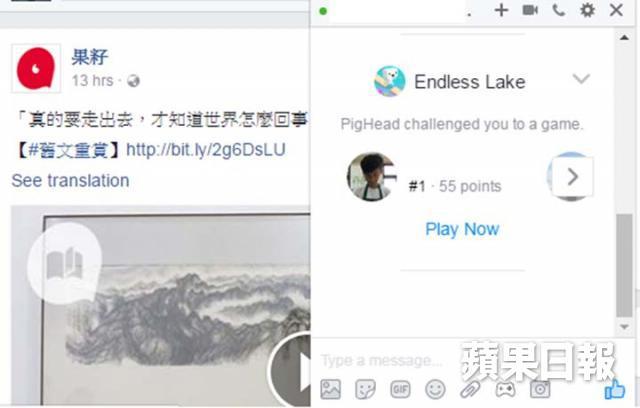Open the emoji picker
640x408 pixels.
click(435, 389)
